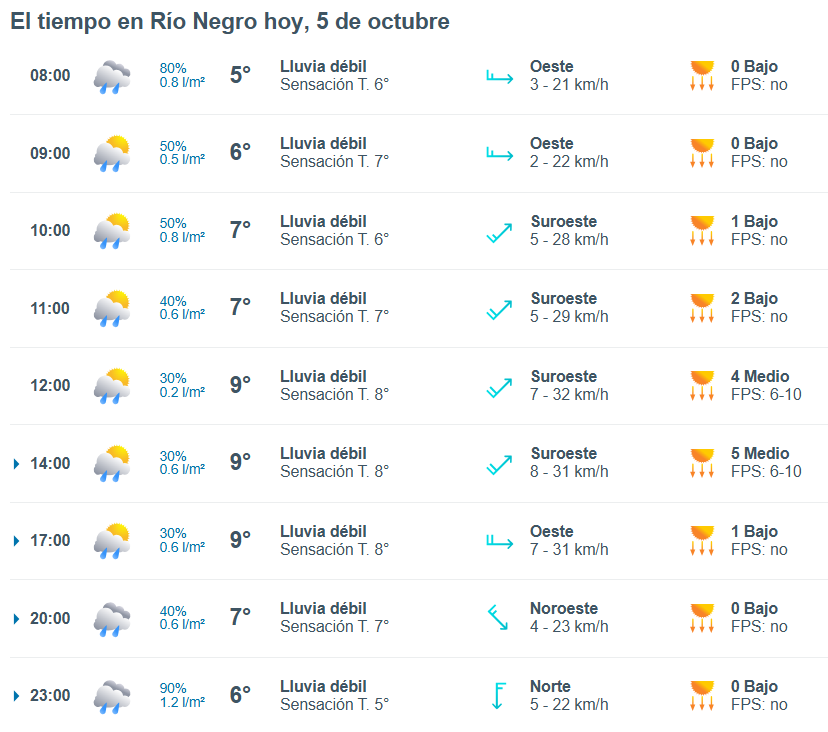Click the UV index icon at 14:00
The height and width of the screenshot is (732, 828).
tap(701, 463)
